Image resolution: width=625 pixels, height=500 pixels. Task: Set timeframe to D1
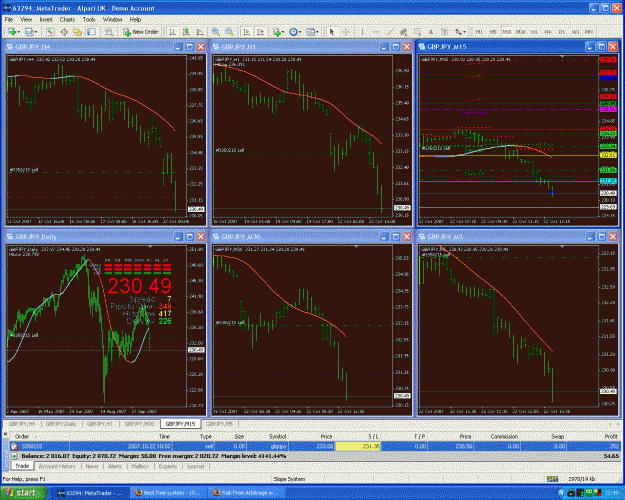coord(562,32)
